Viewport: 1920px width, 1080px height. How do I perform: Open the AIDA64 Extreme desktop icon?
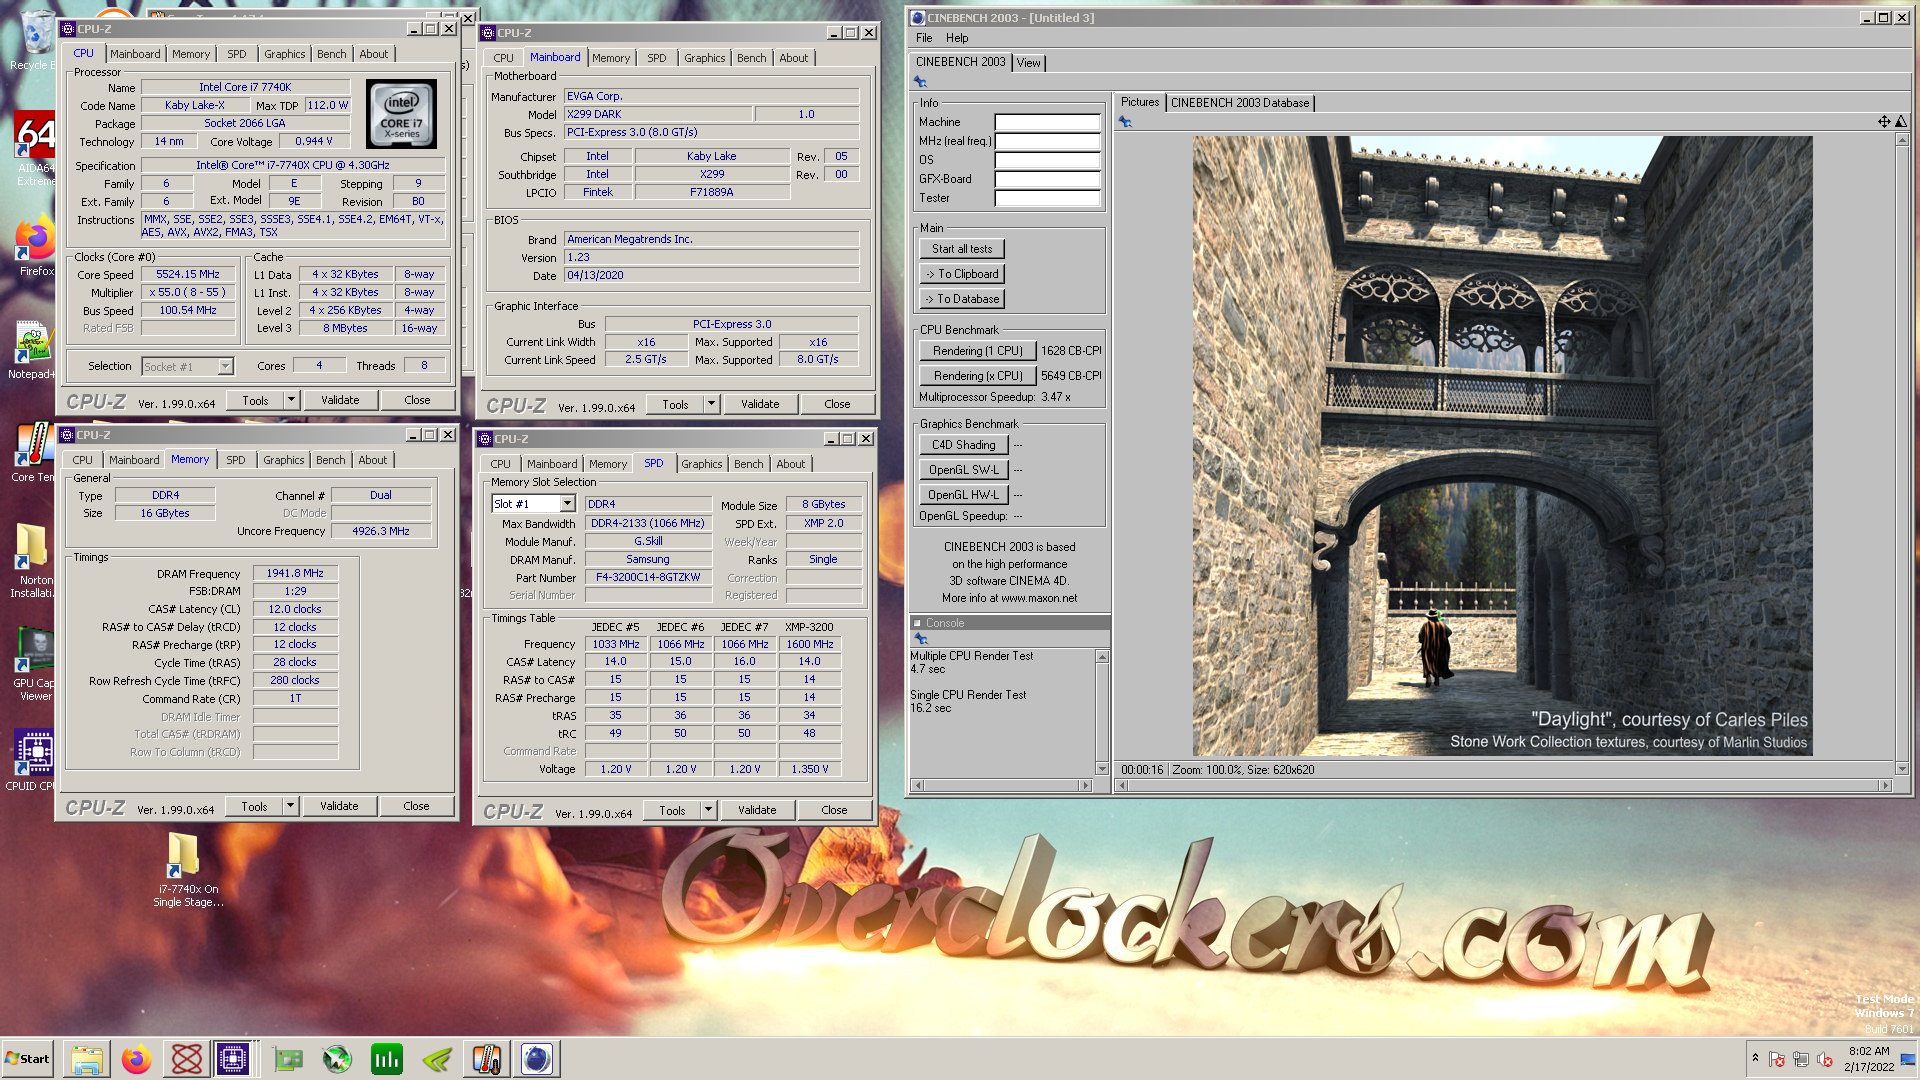pyautogui.click(x=35, y=148)
